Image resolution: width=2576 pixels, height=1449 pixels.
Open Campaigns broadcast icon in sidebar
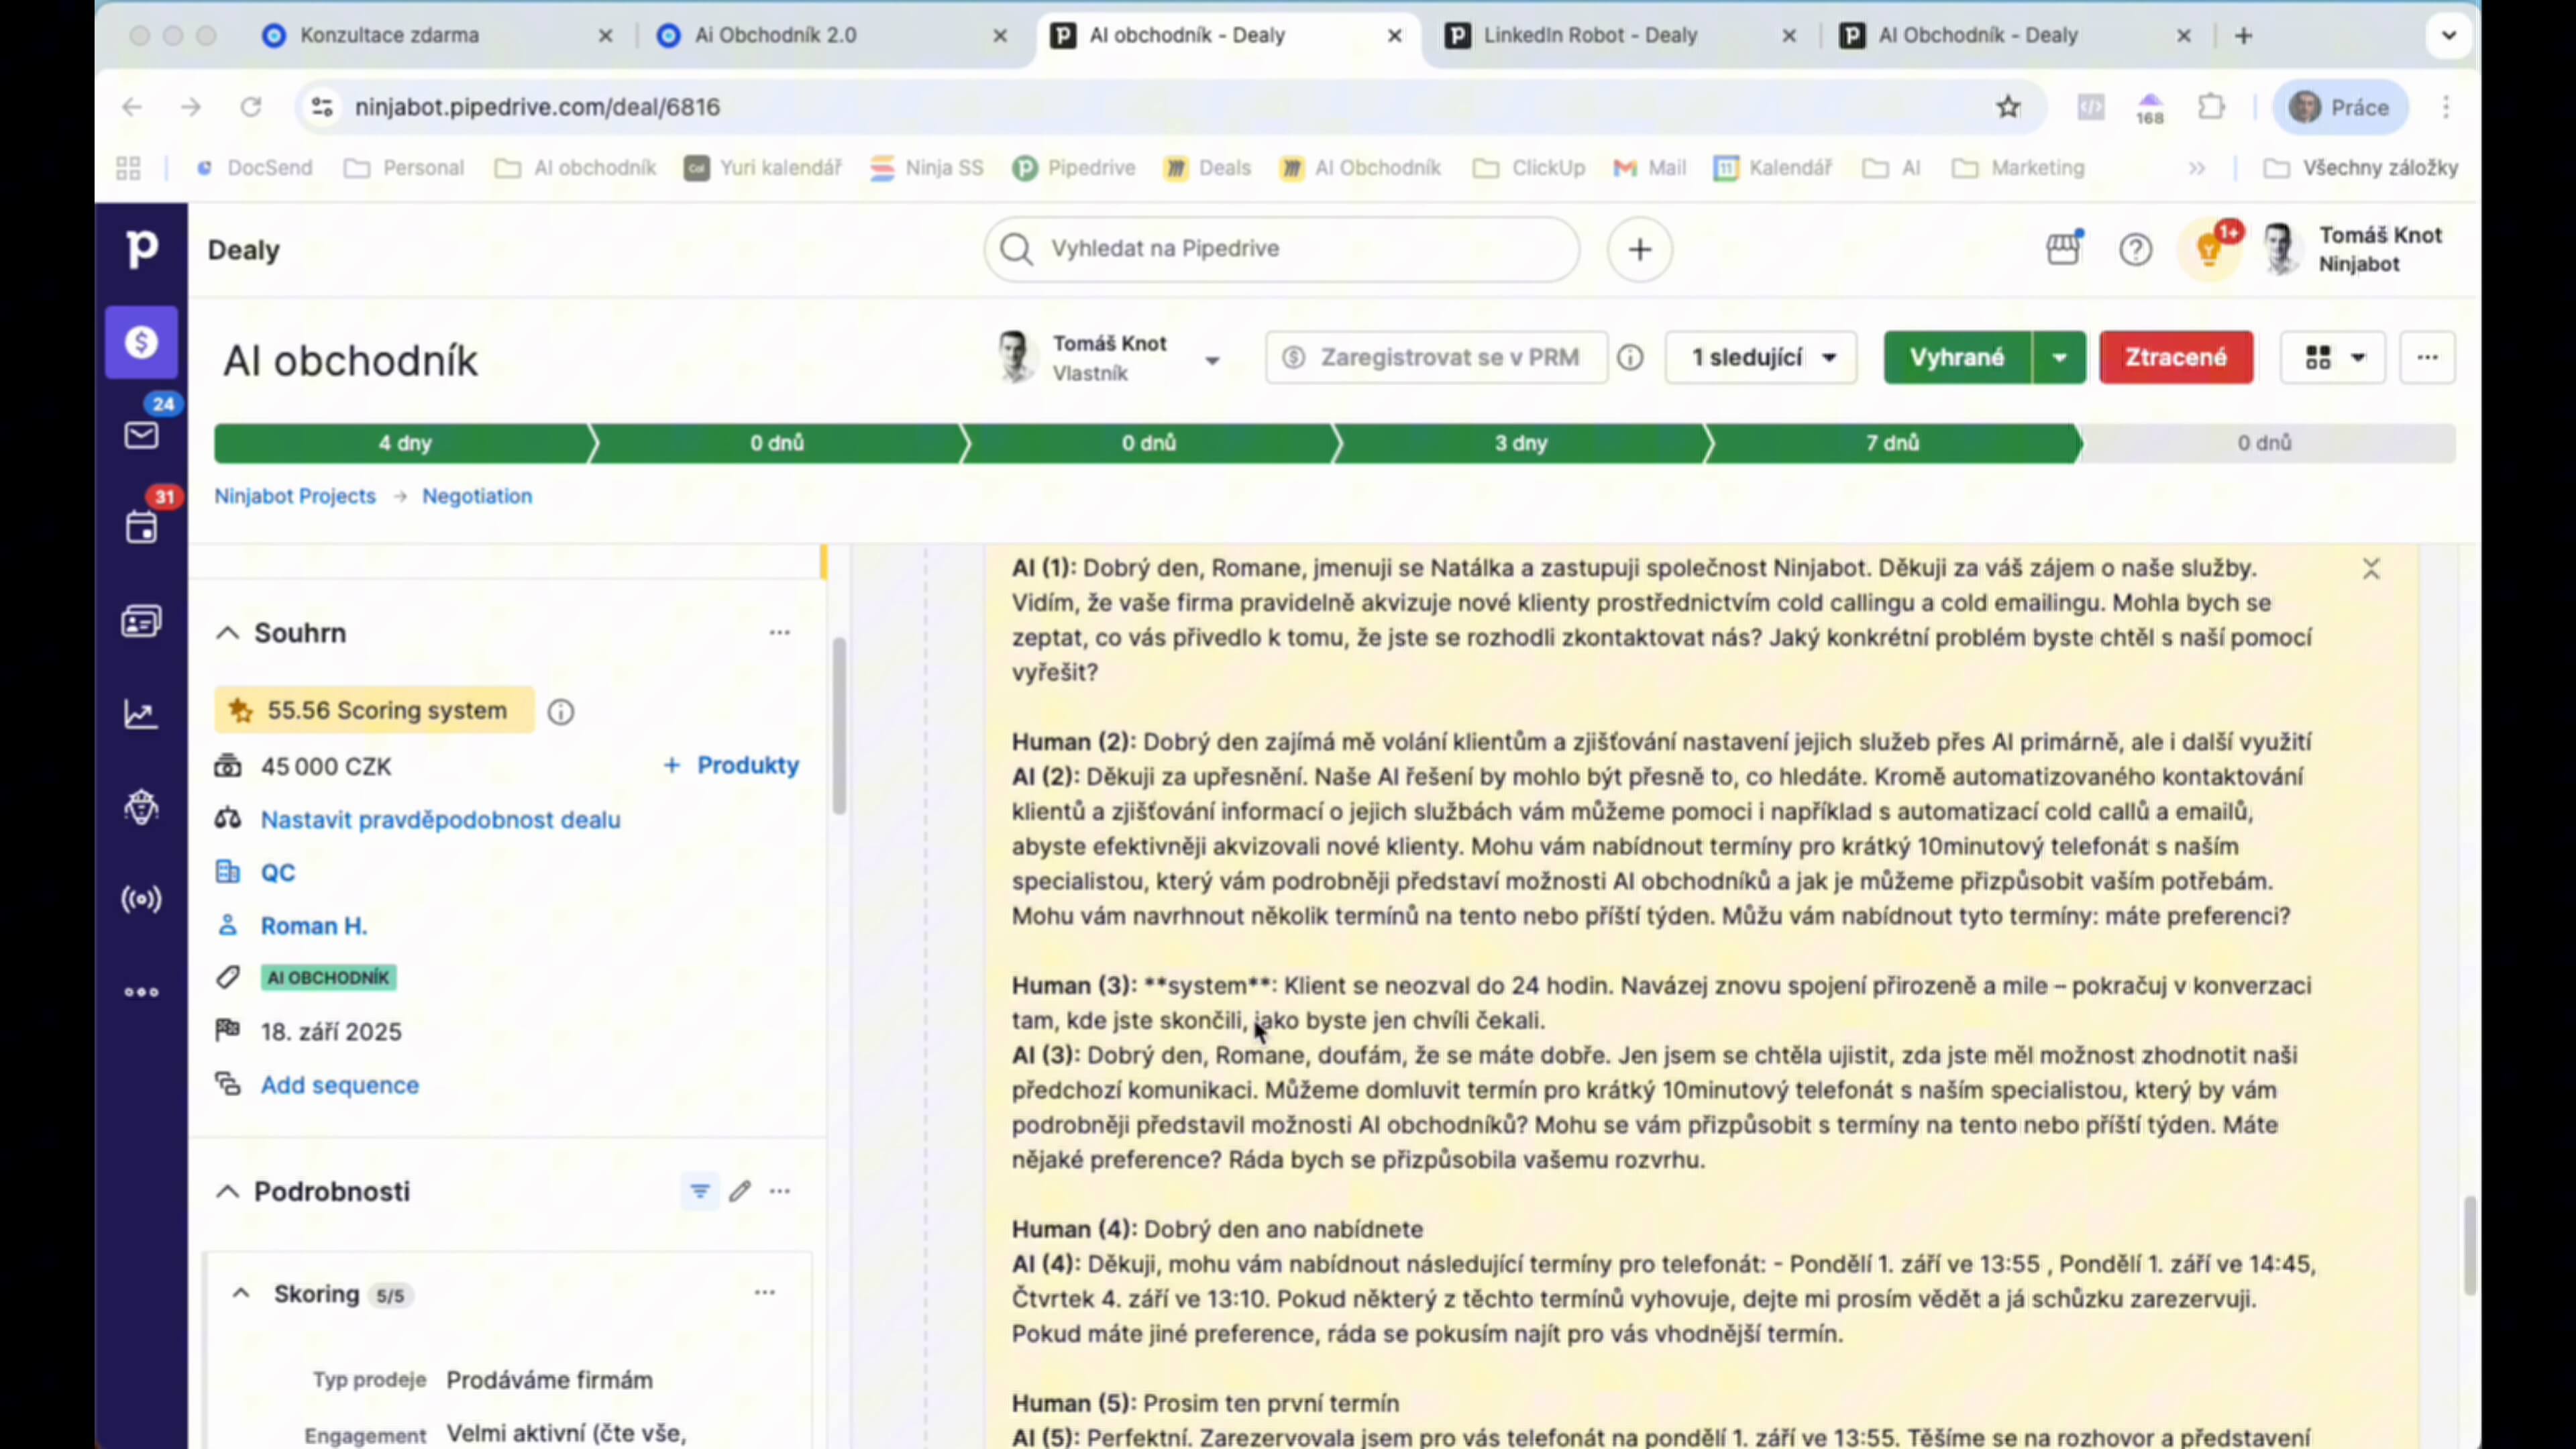(x=141, y=900)
